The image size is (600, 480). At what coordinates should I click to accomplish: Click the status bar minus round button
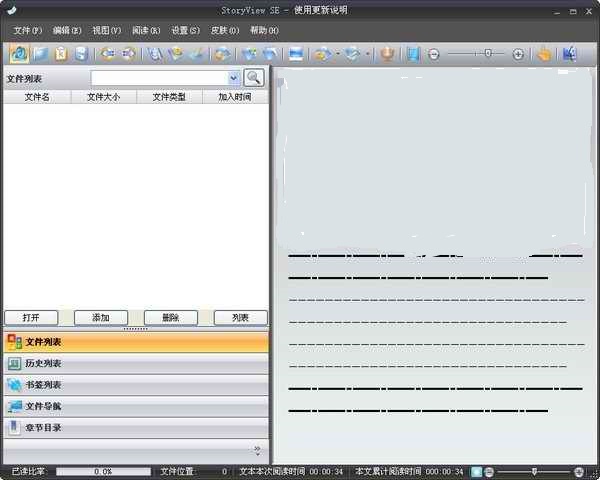[489, 472]
